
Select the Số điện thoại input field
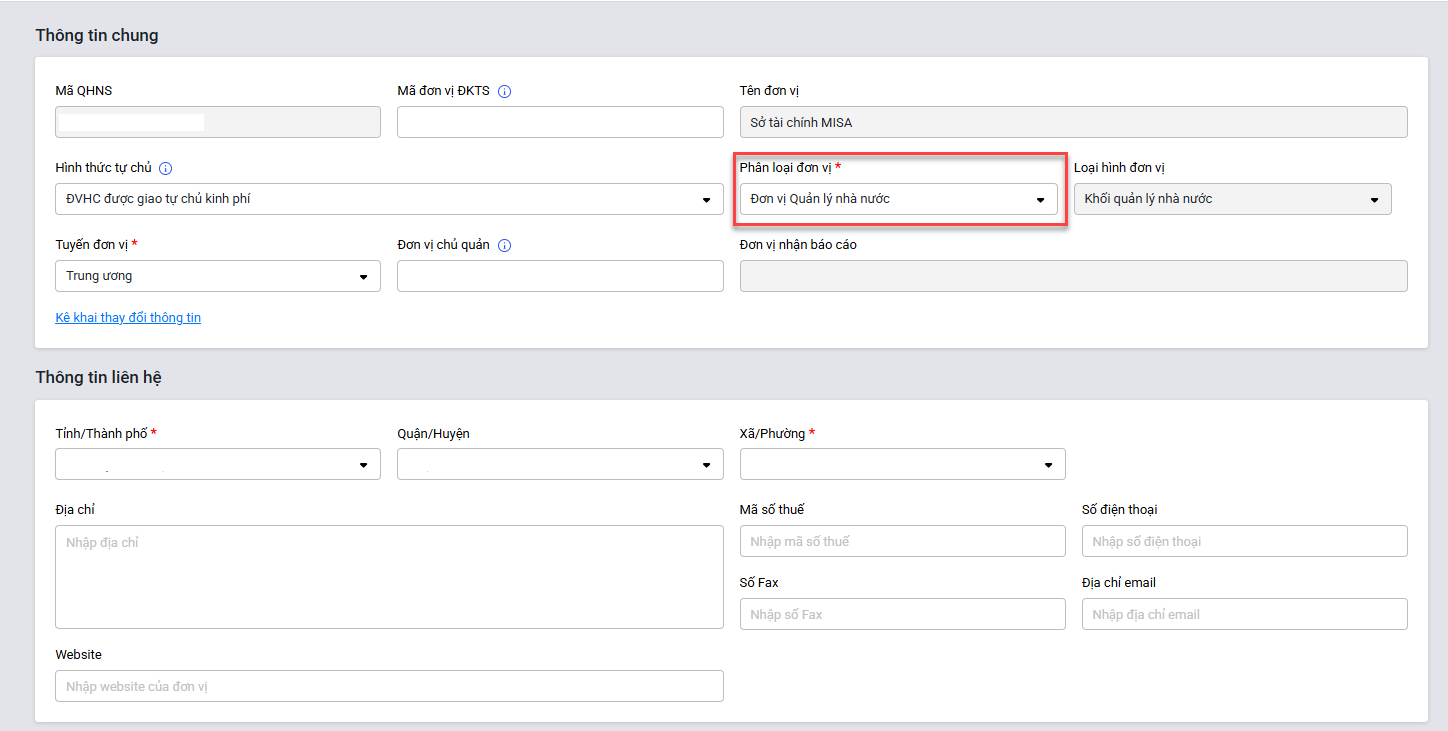click(x=1244, y=541)
